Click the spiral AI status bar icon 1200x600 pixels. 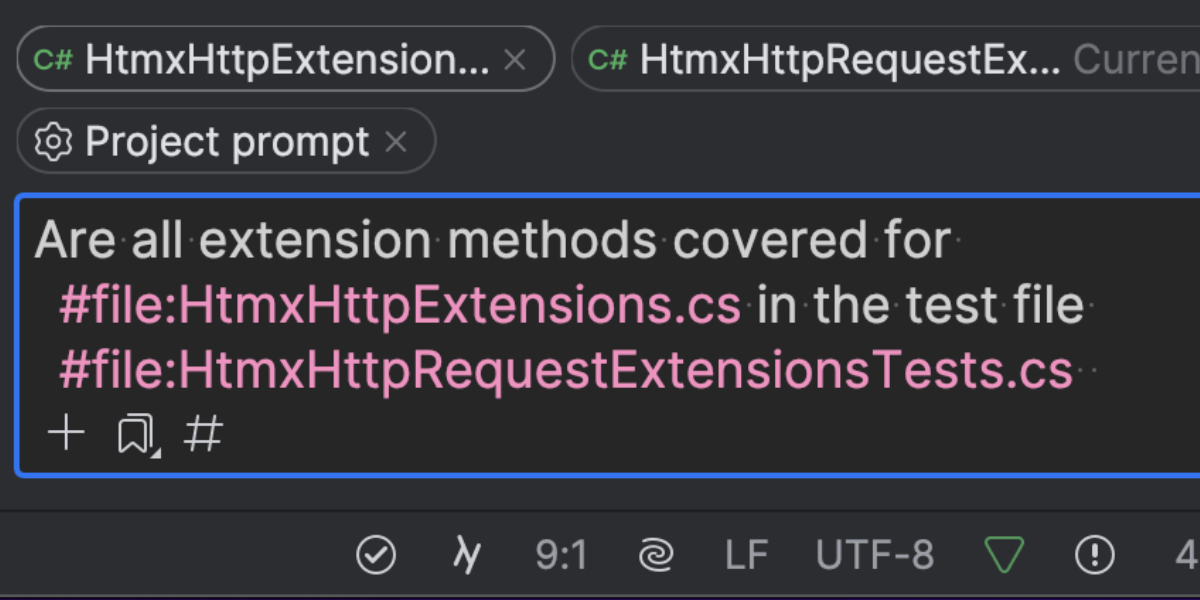coord(655,554)
